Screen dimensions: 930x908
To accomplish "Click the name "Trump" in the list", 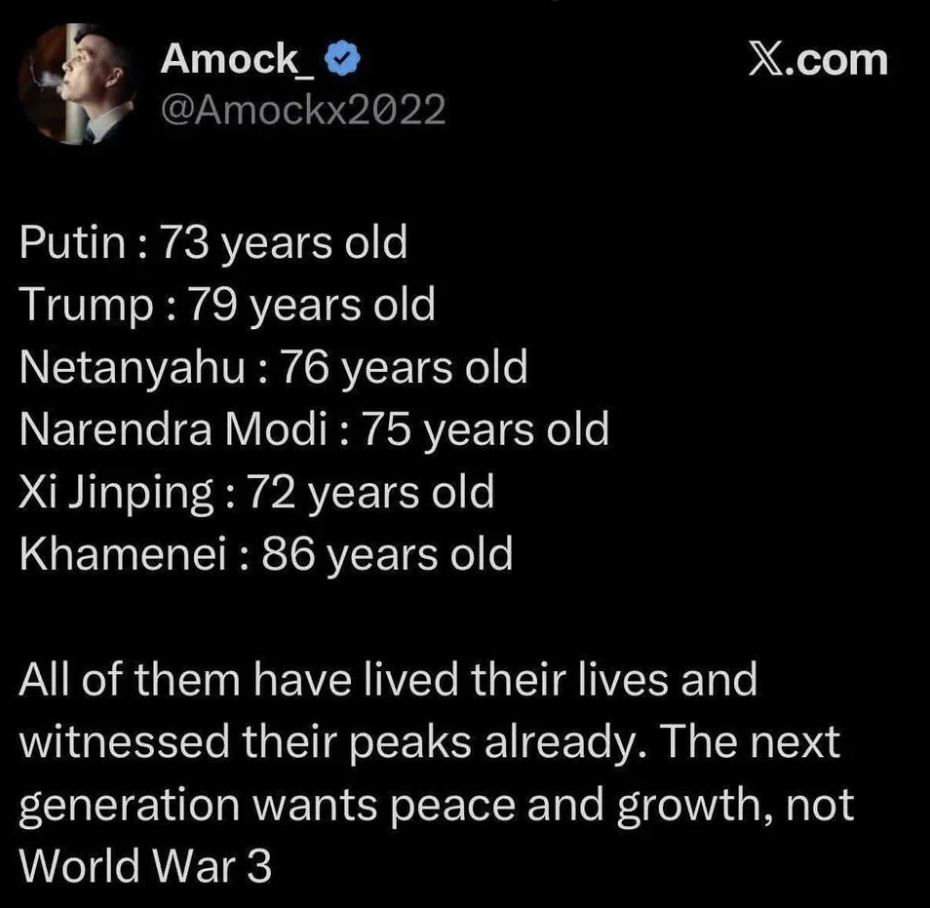I will pyautogui.click(x=84, y=306).
